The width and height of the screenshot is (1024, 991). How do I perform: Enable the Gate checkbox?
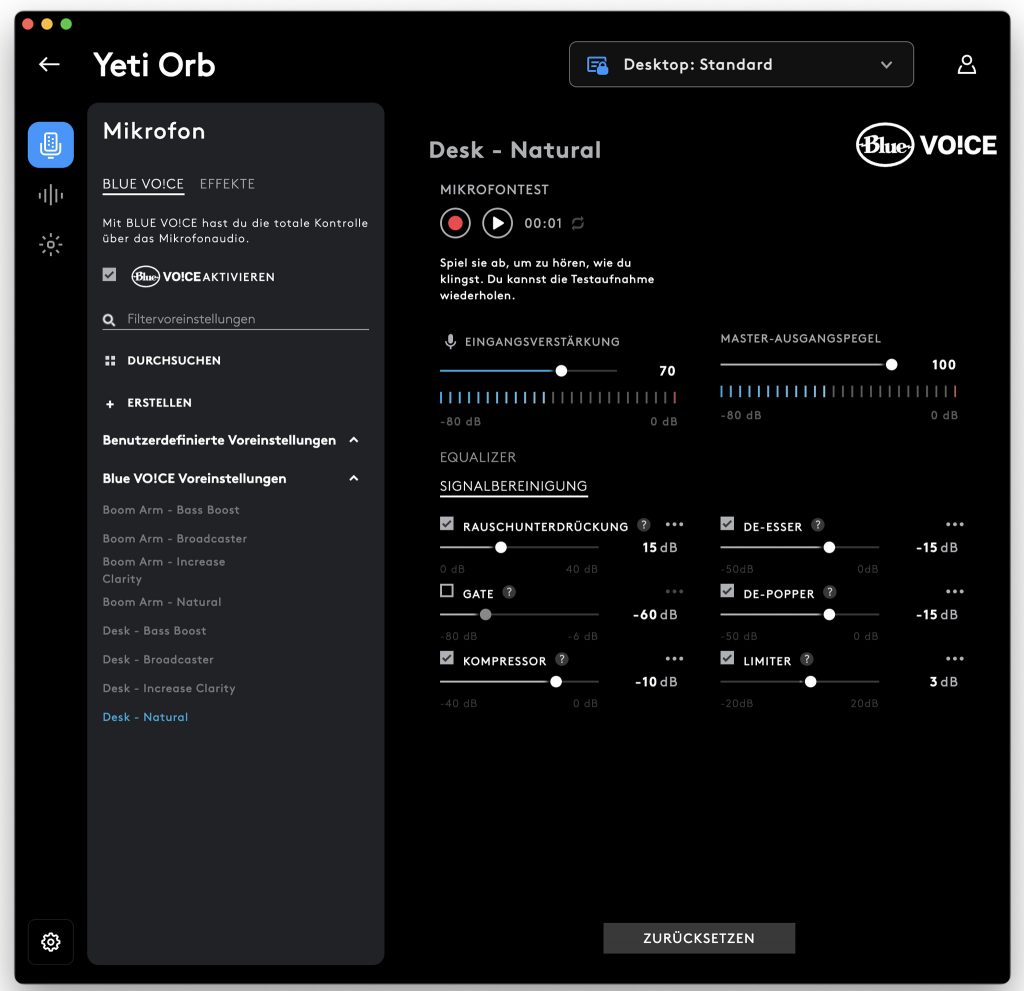447,591
